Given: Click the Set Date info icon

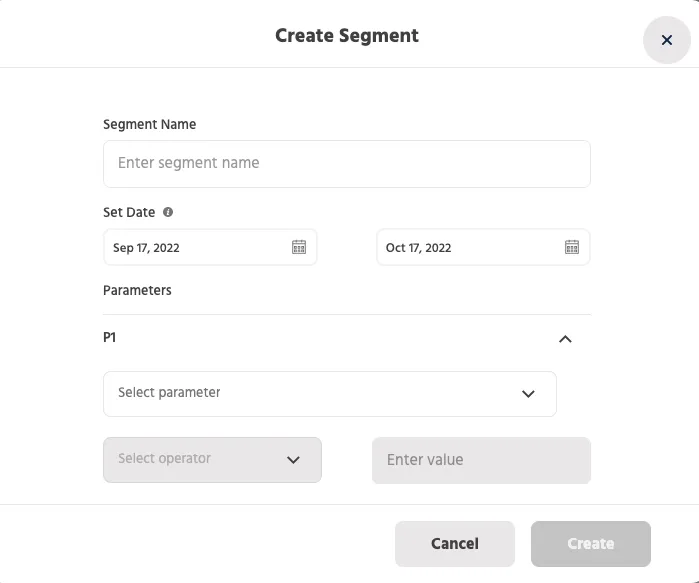Looking at the screenshot, I should (x=168, y=212).
